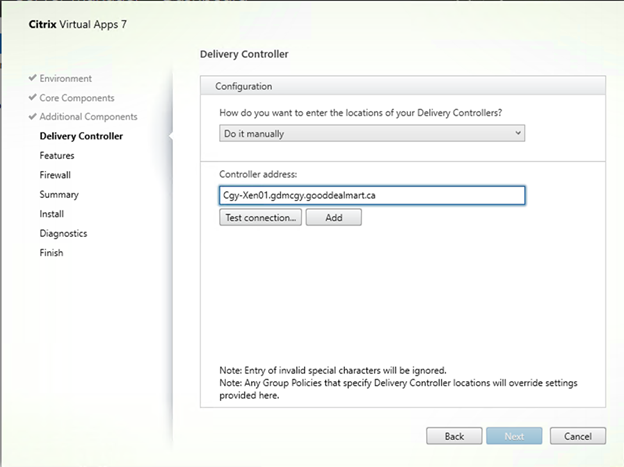Select Core Components step in sidebar
624x467 pixels.
pos(77,98)
